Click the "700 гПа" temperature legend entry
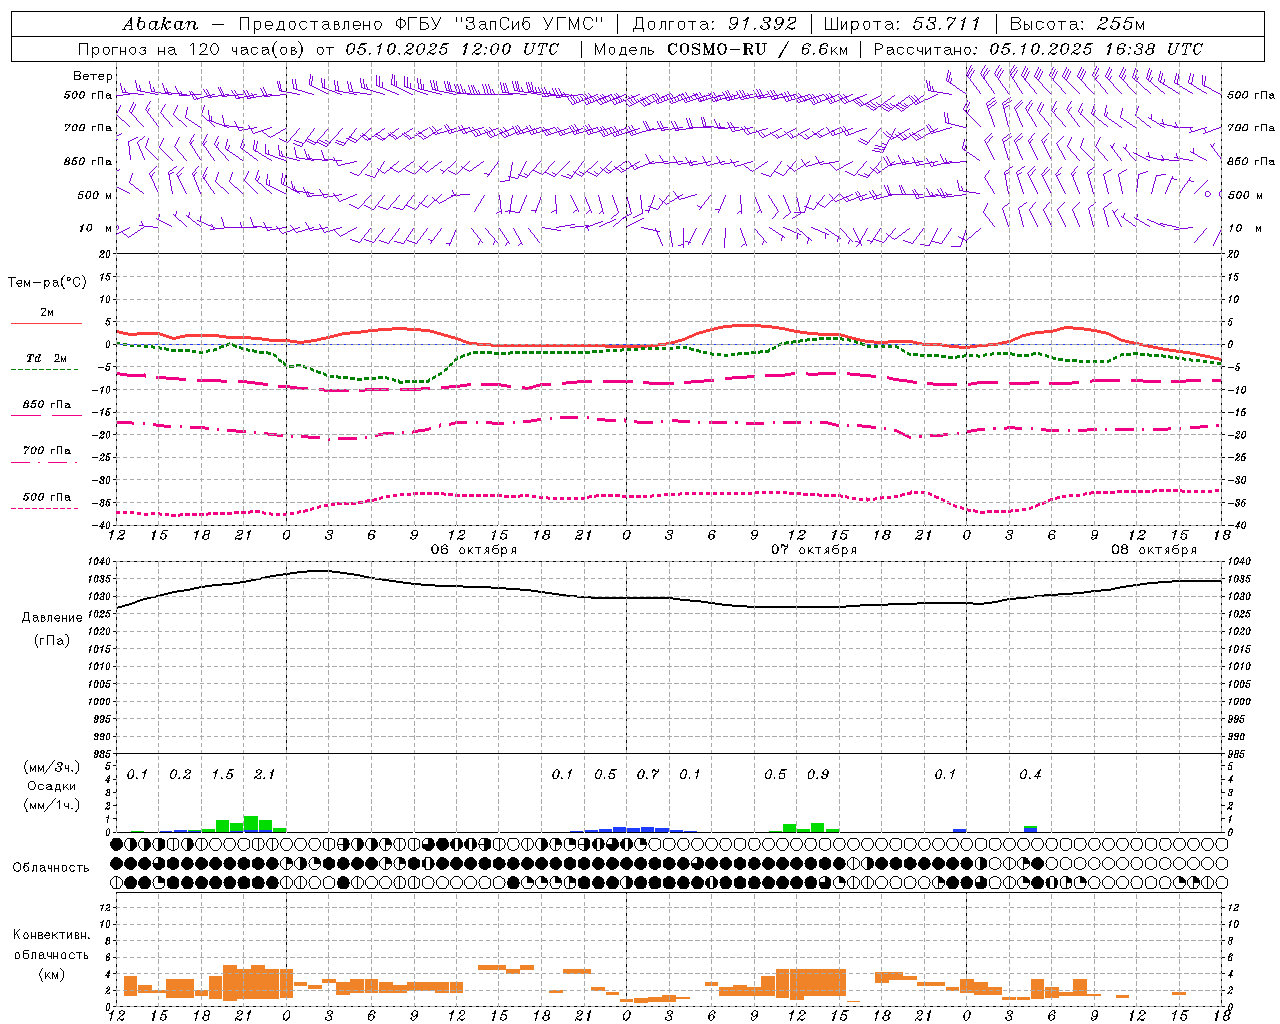This screenshot has width=1280, height=1024. [x=47, y=451]
